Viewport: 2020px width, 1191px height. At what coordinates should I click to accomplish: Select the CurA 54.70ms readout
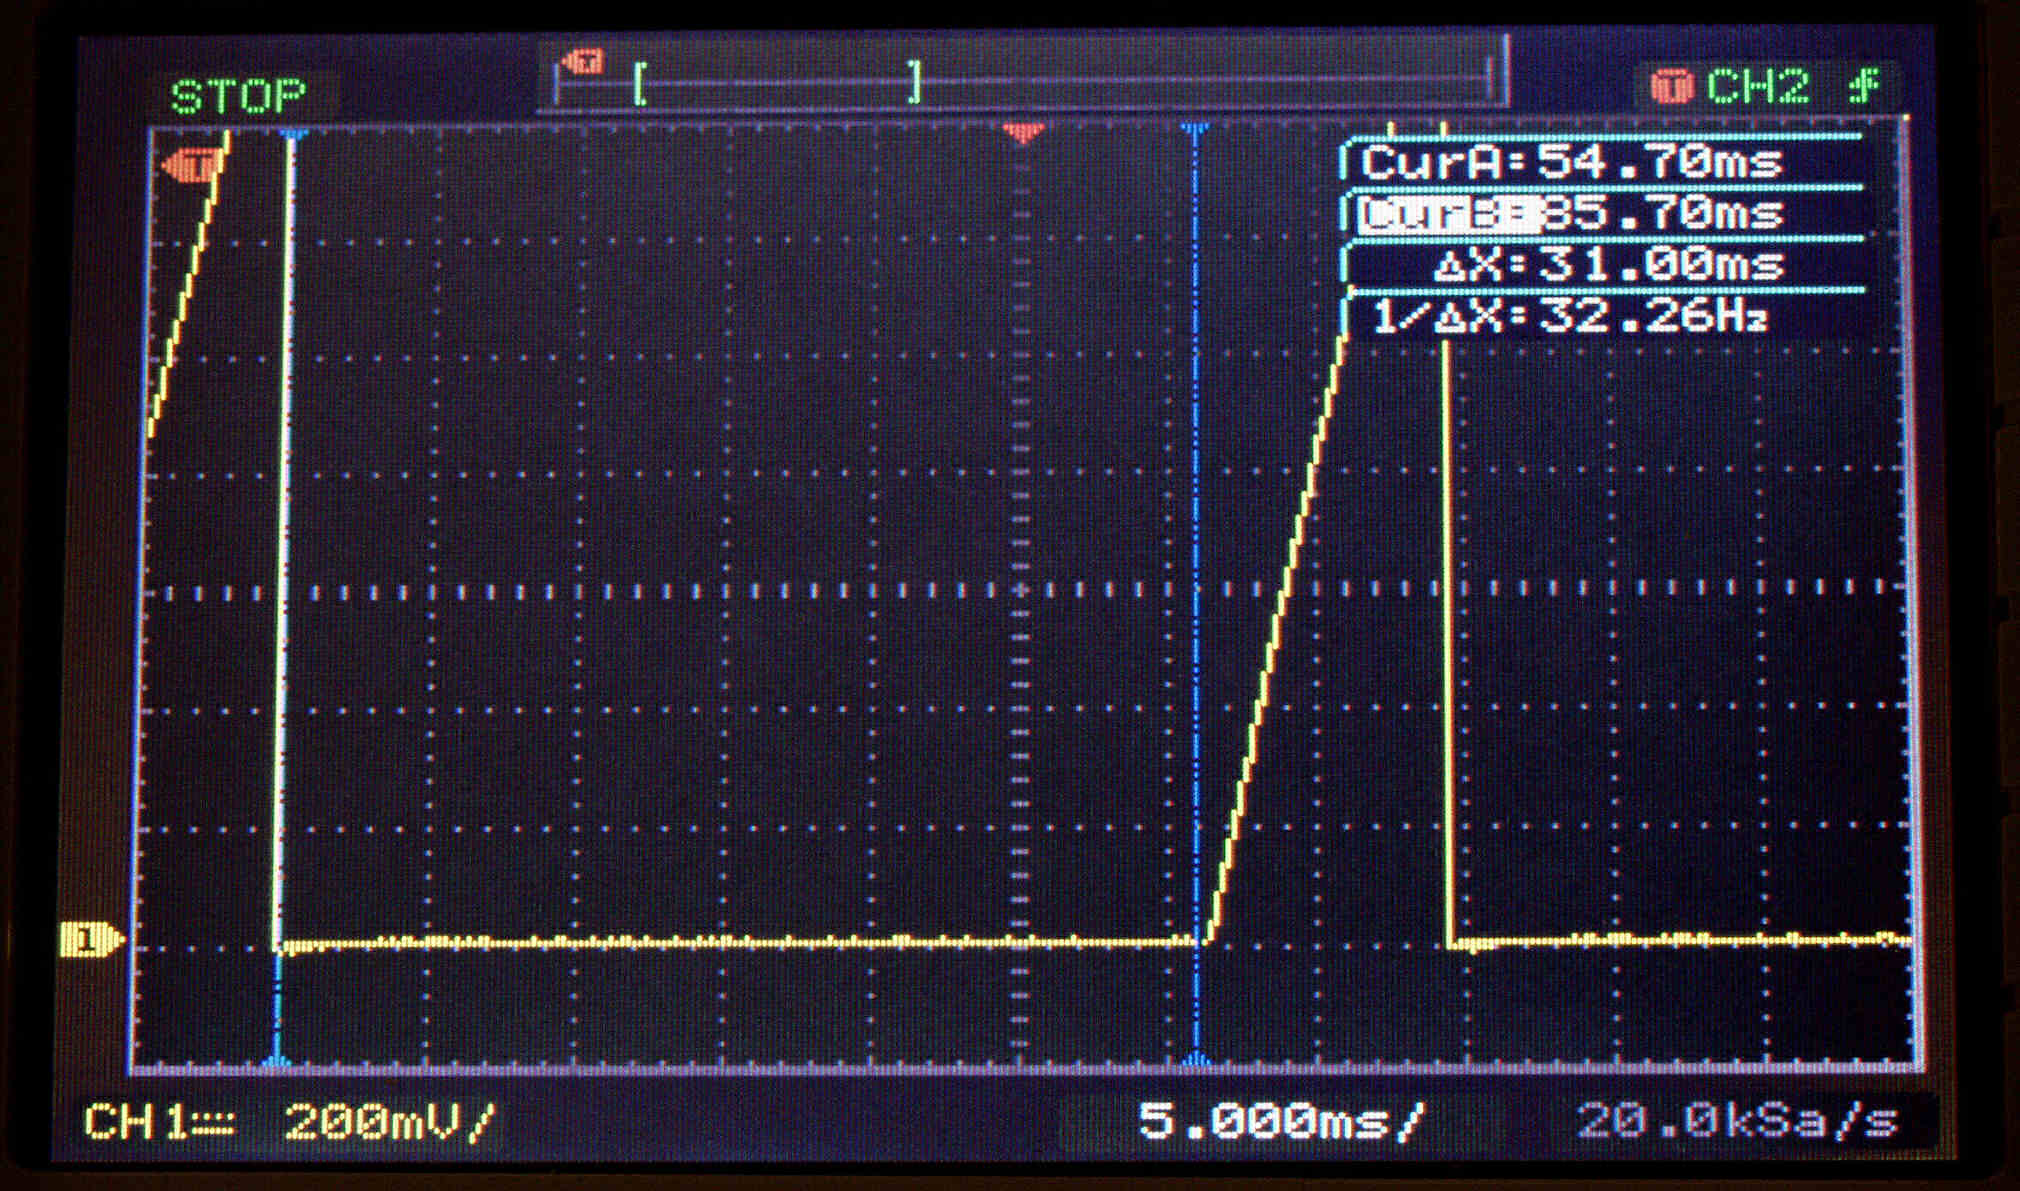[x=1570, y=162]
